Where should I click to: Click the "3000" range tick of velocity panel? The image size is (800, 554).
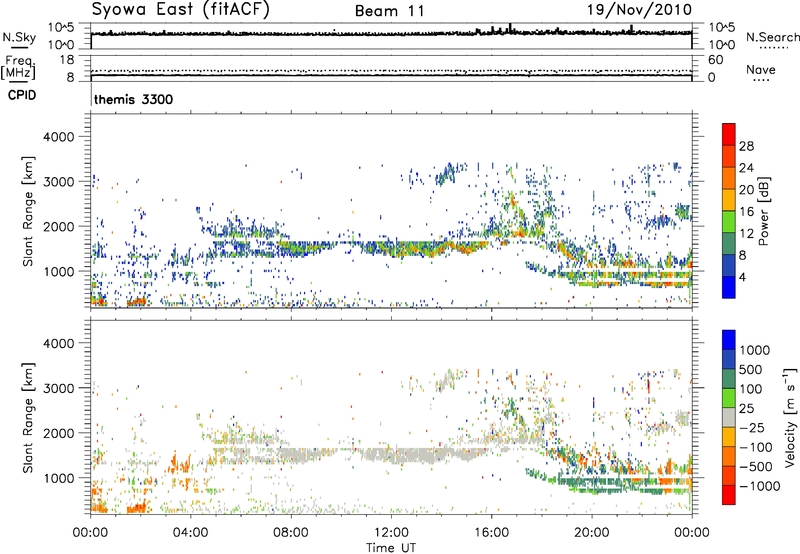coord(58,388)
